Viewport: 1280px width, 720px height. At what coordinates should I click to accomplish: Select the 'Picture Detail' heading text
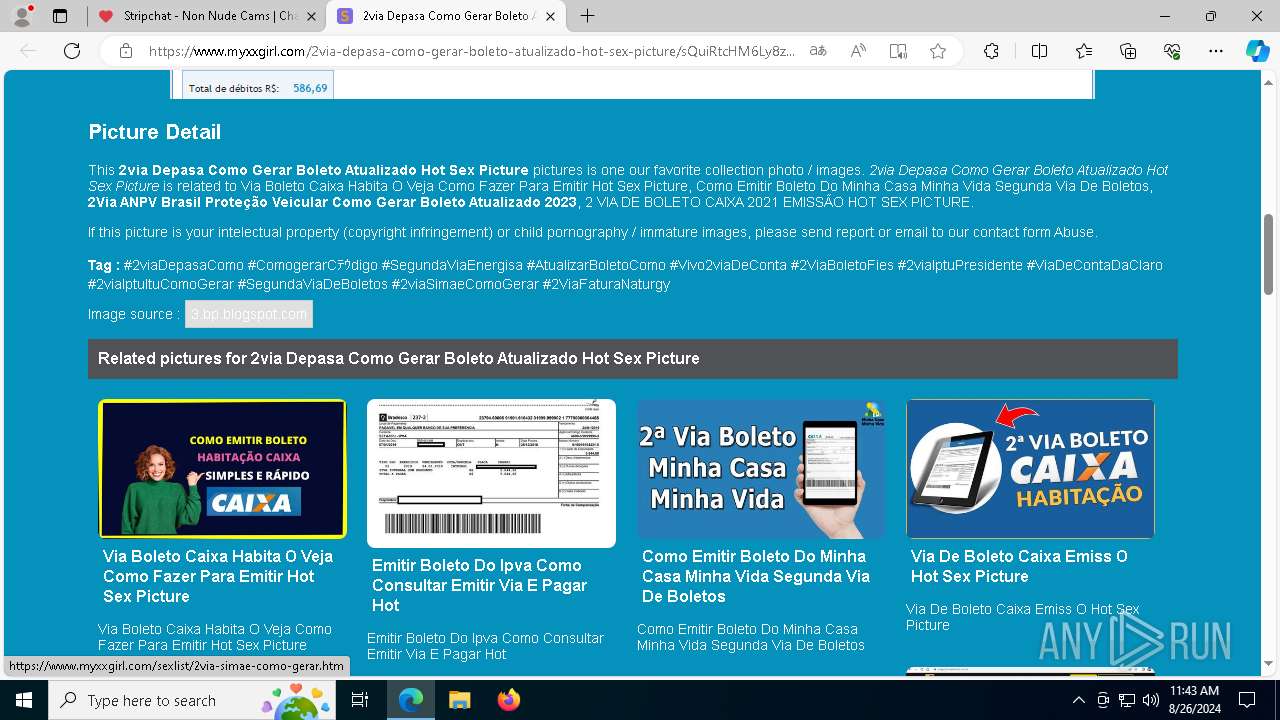(x=155, y=132)
